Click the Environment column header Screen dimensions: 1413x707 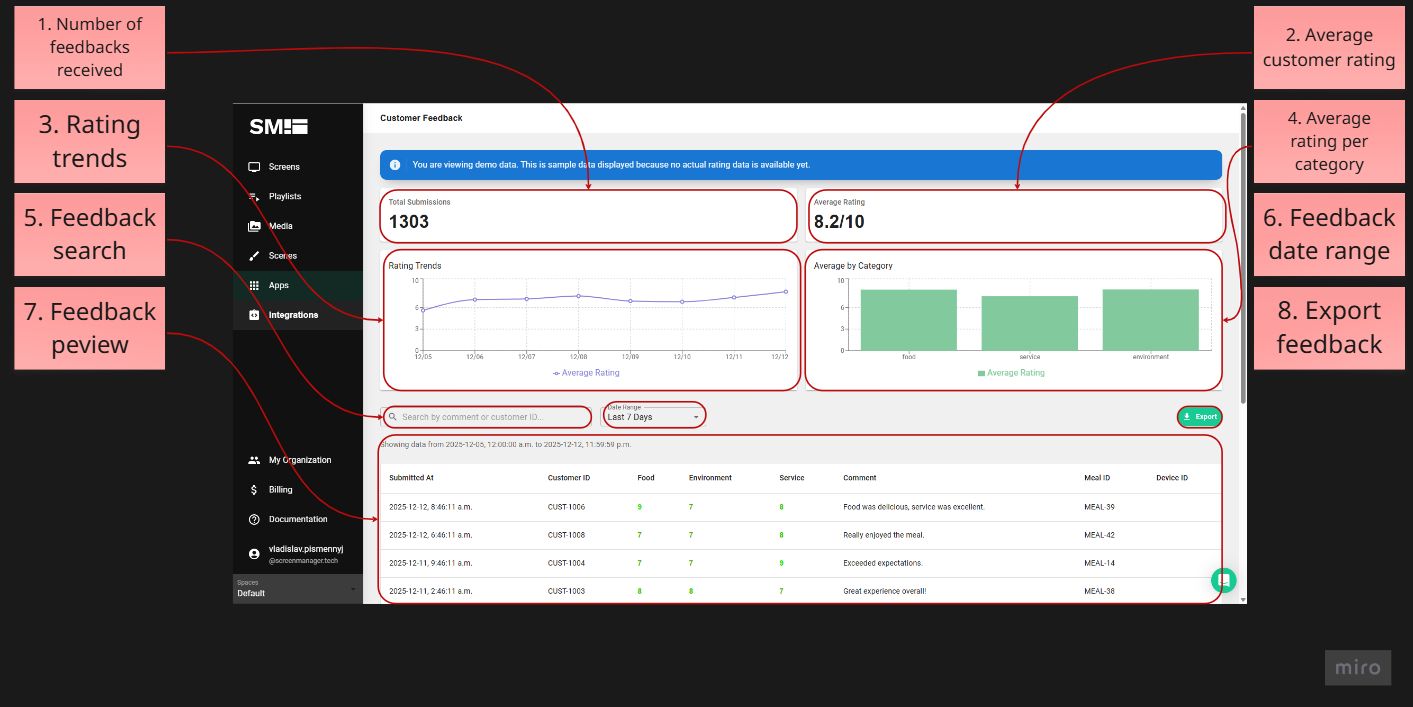[x=710, y=478]
